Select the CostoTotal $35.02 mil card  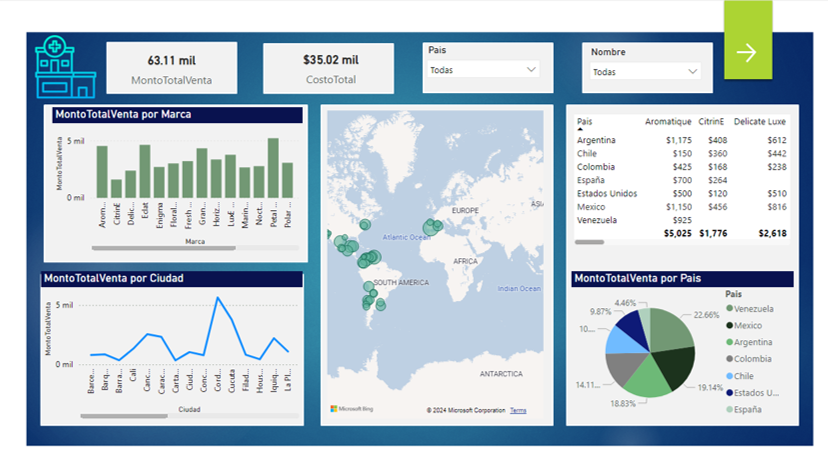330,68
